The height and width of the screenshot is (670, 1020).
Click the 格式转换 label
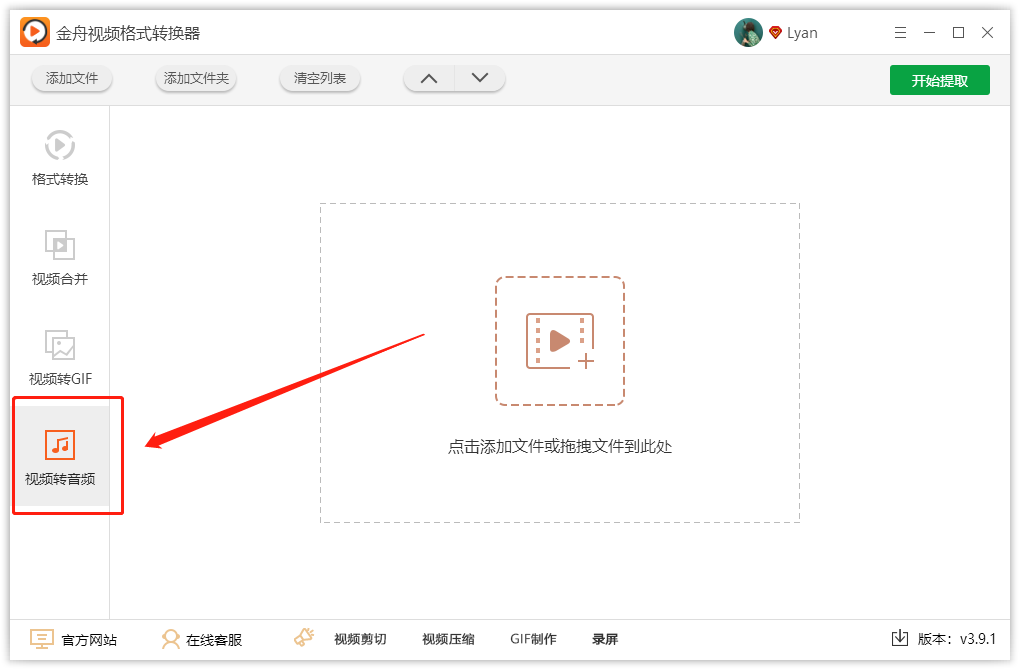tap(60, 180)
